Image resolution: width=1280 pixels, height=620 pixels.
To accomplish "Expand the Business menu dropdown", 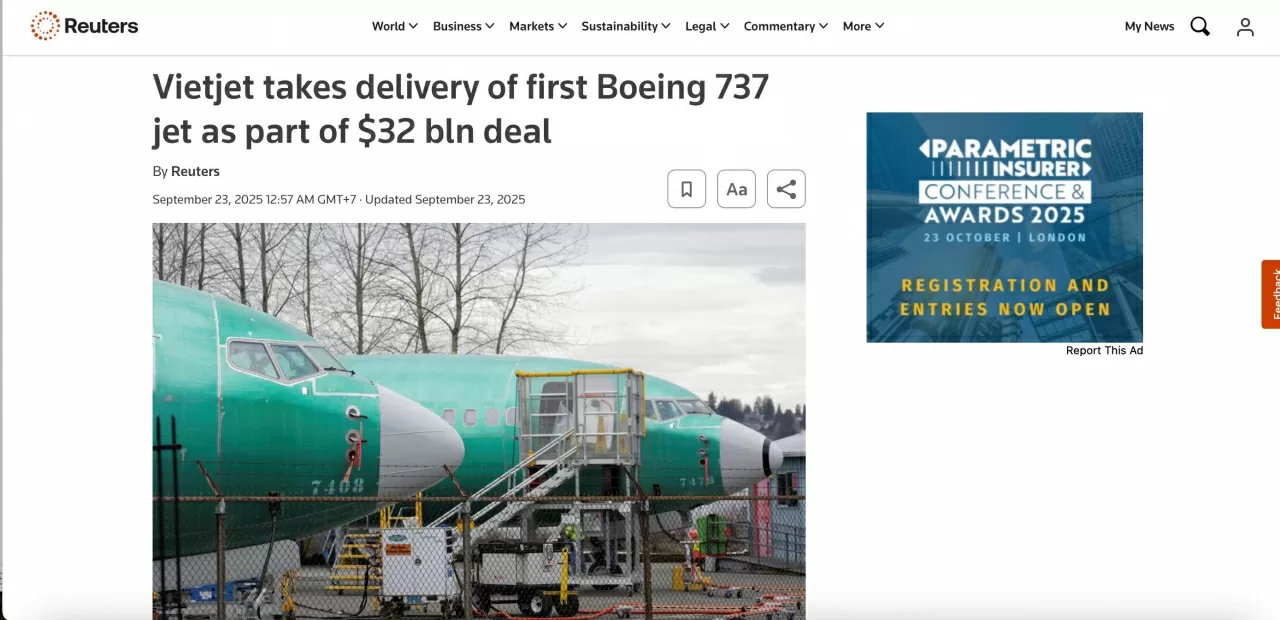I will click(463, 26).
